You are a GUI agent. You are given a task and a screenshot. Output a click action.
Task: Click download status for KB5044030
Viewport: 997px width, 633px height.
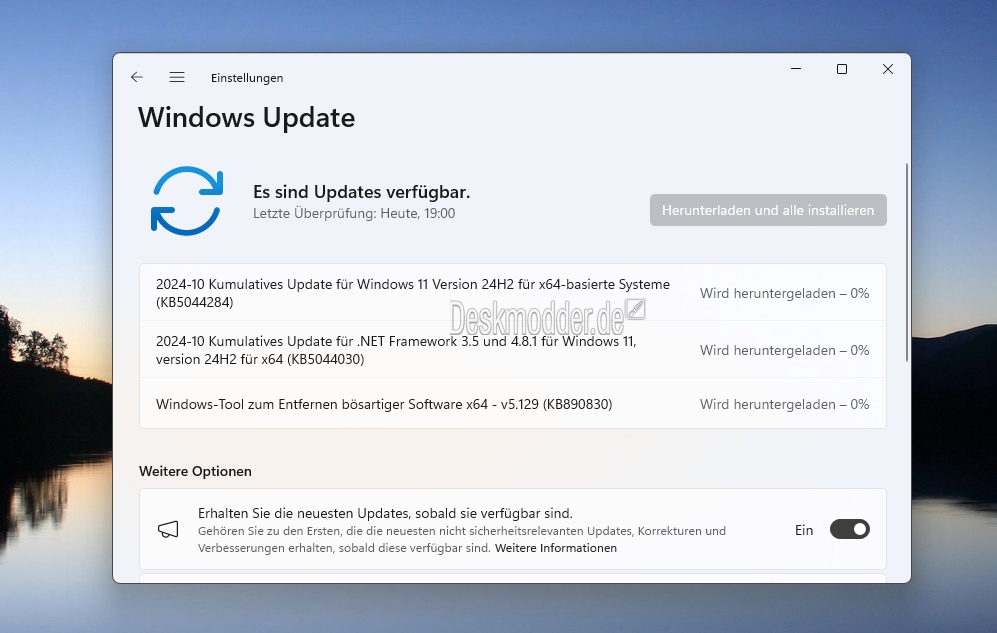(785, 351)
